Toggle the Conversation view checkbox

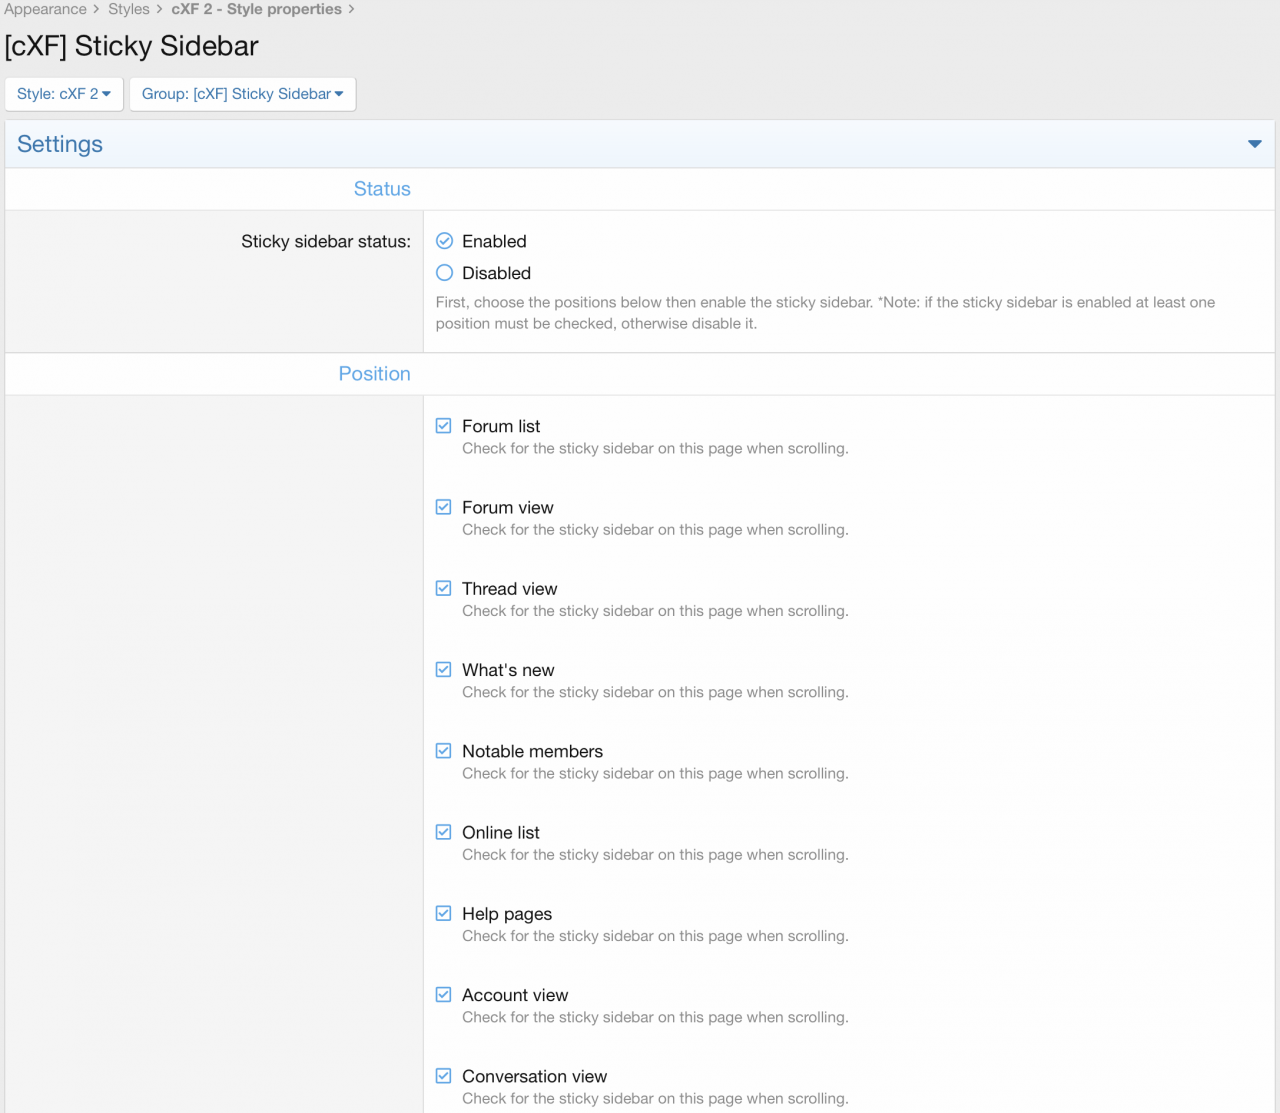444,1076
